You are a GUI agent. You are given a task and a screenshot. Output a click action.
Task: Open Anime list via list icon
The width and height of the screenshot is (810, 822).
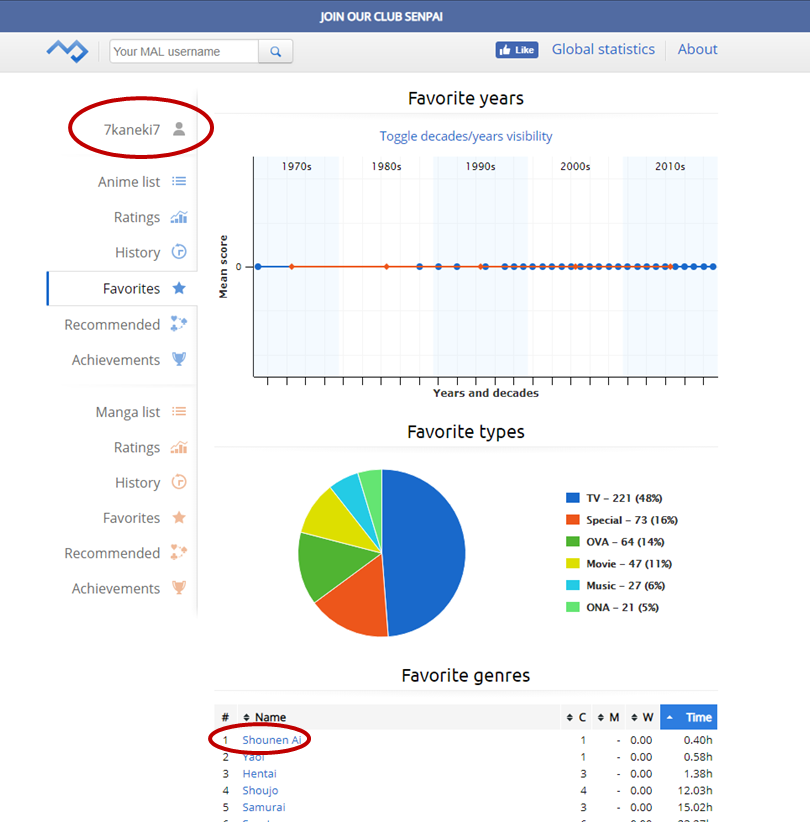(179, 182)
